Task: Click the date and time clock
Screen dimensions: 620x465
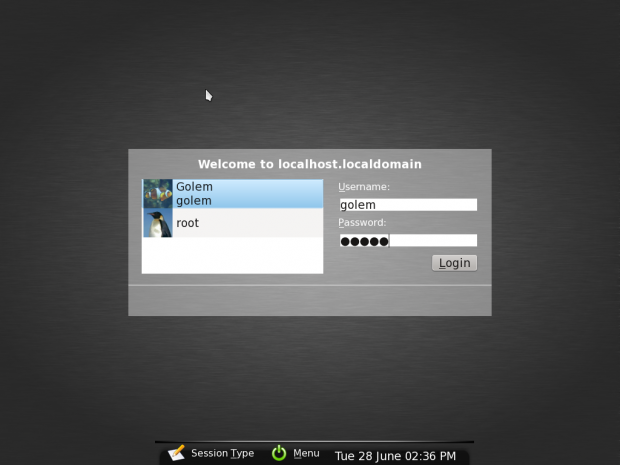Action: 395,456
